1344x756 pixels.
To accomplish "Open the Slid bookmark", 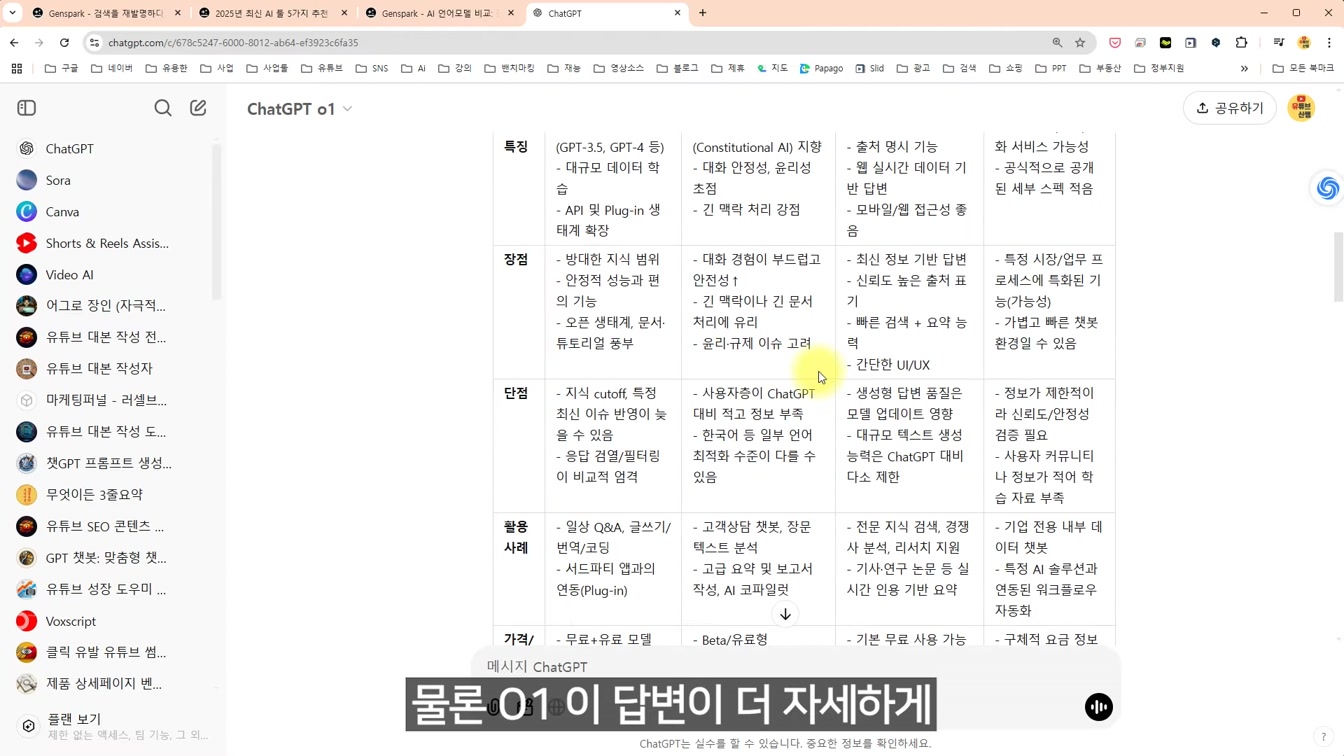I will click(x=870, y=69).
